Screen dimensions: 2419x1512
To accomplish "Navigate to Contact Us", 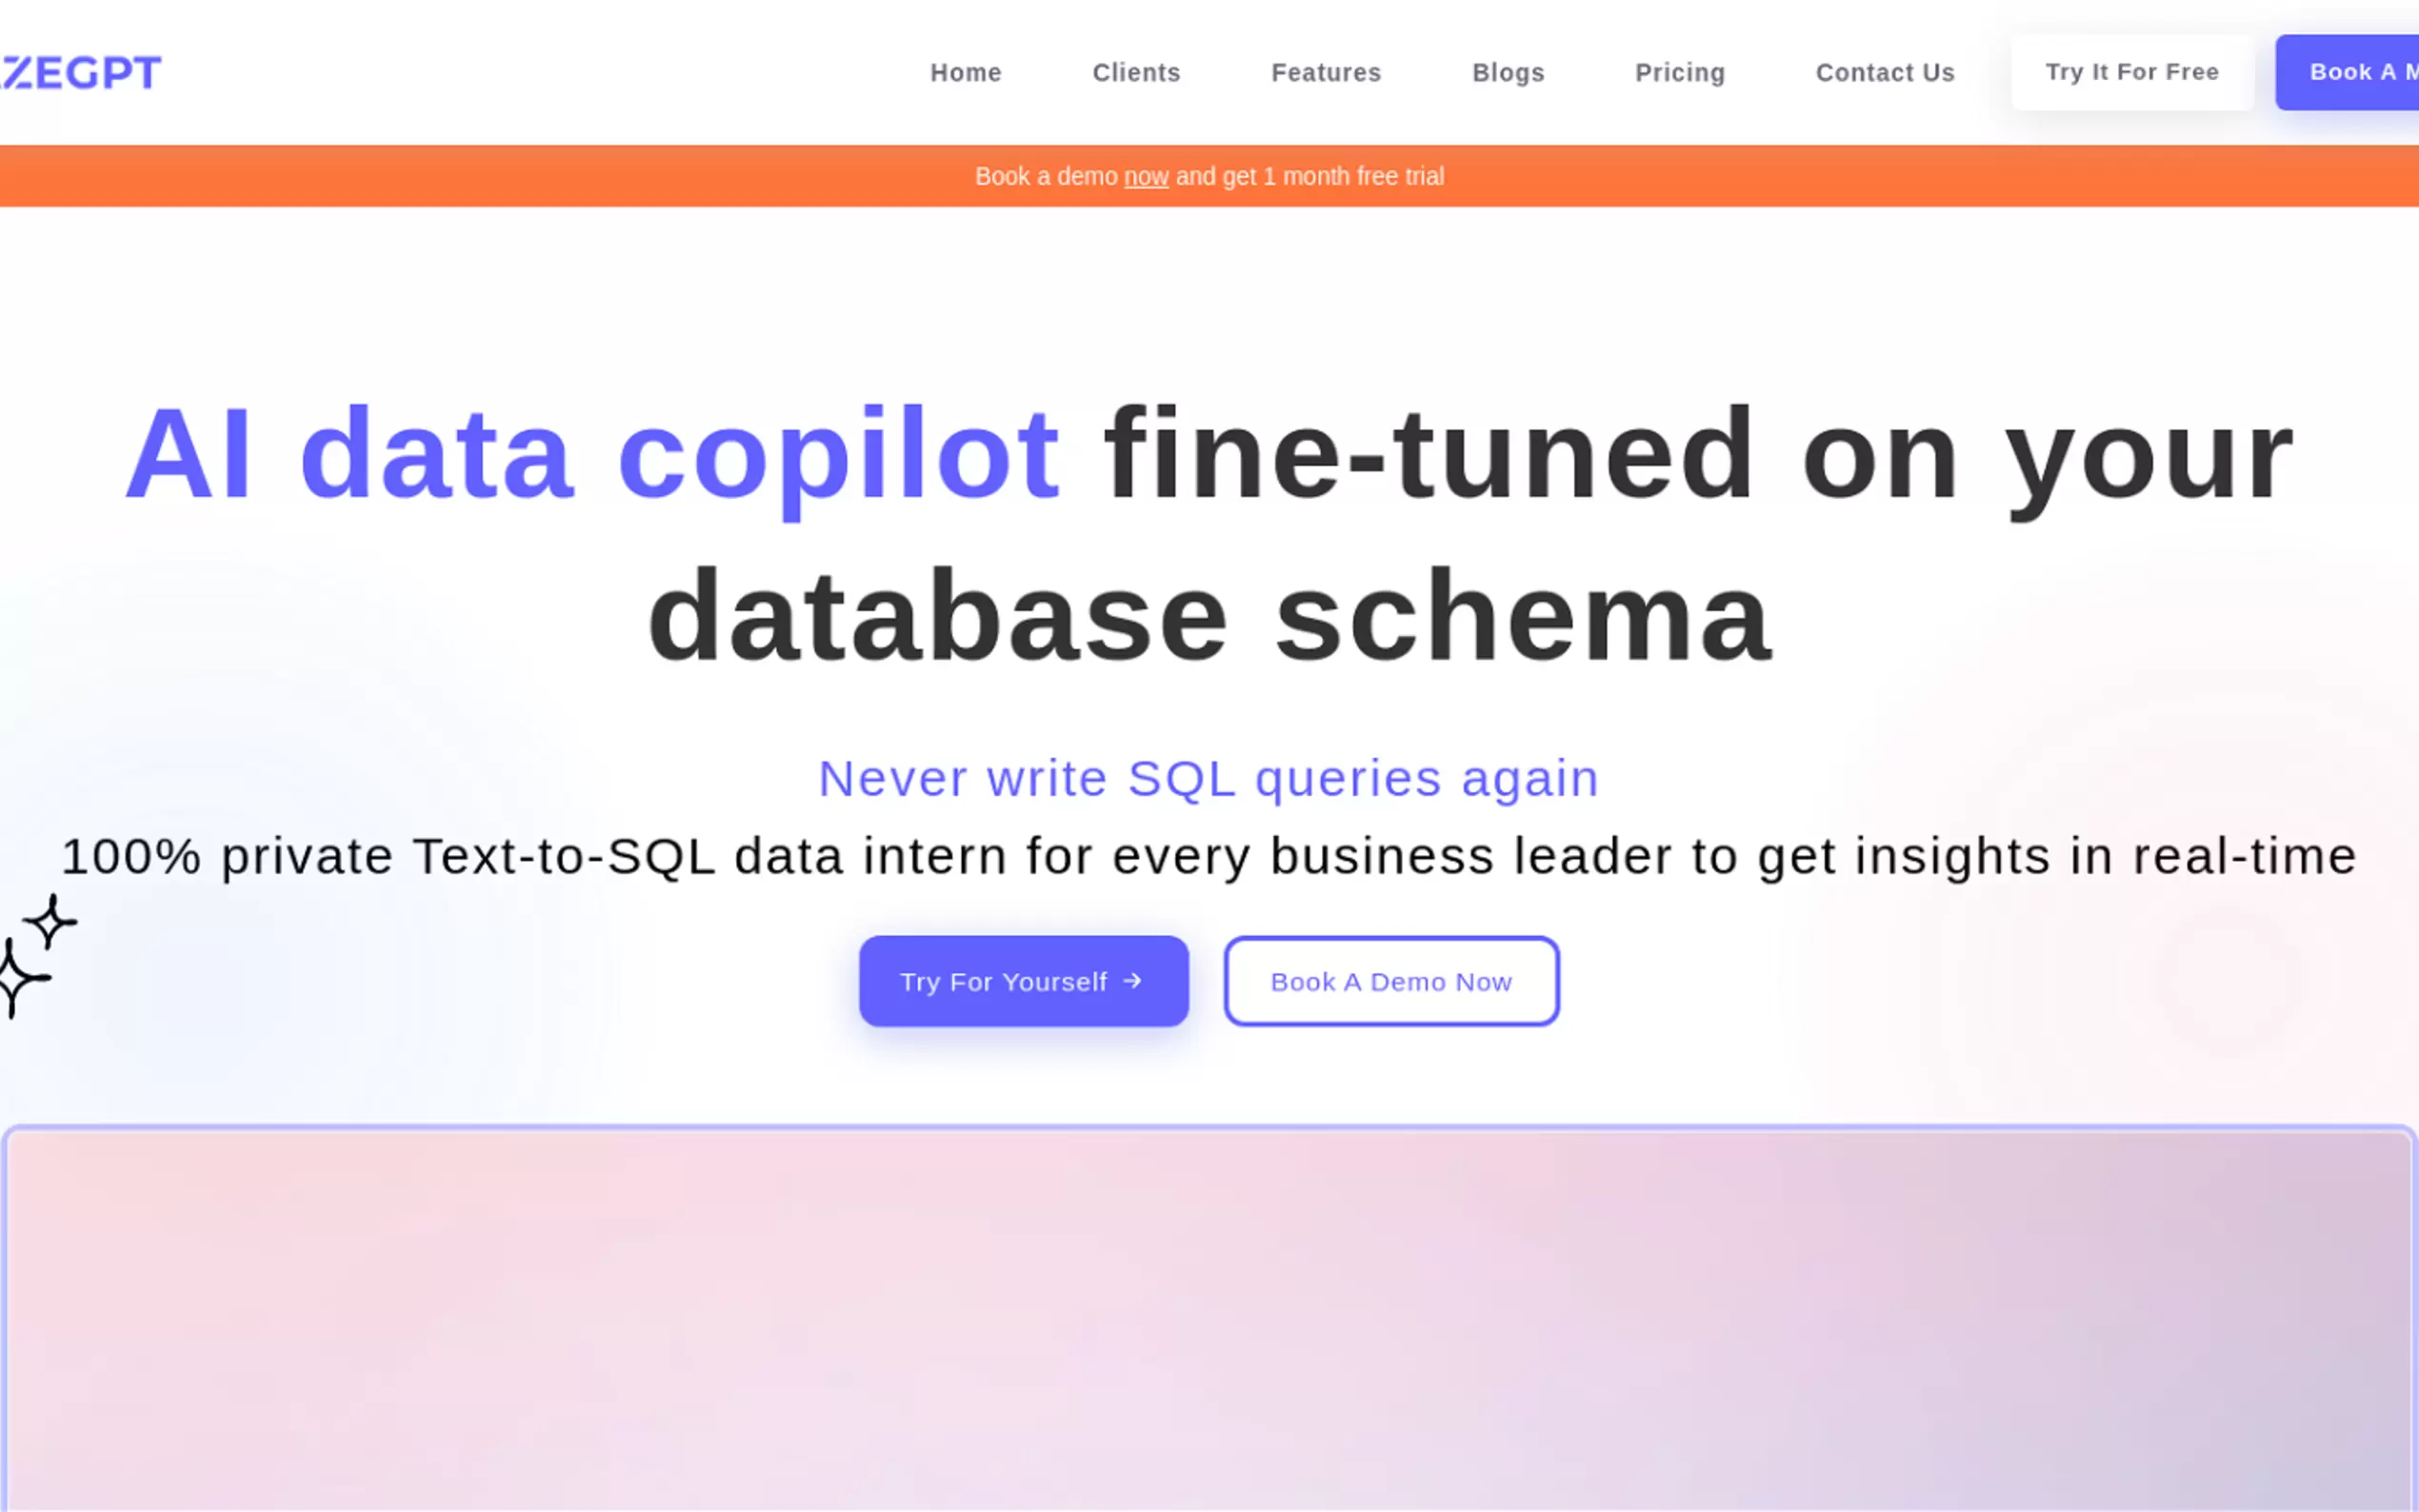I will click(1885, 73).
